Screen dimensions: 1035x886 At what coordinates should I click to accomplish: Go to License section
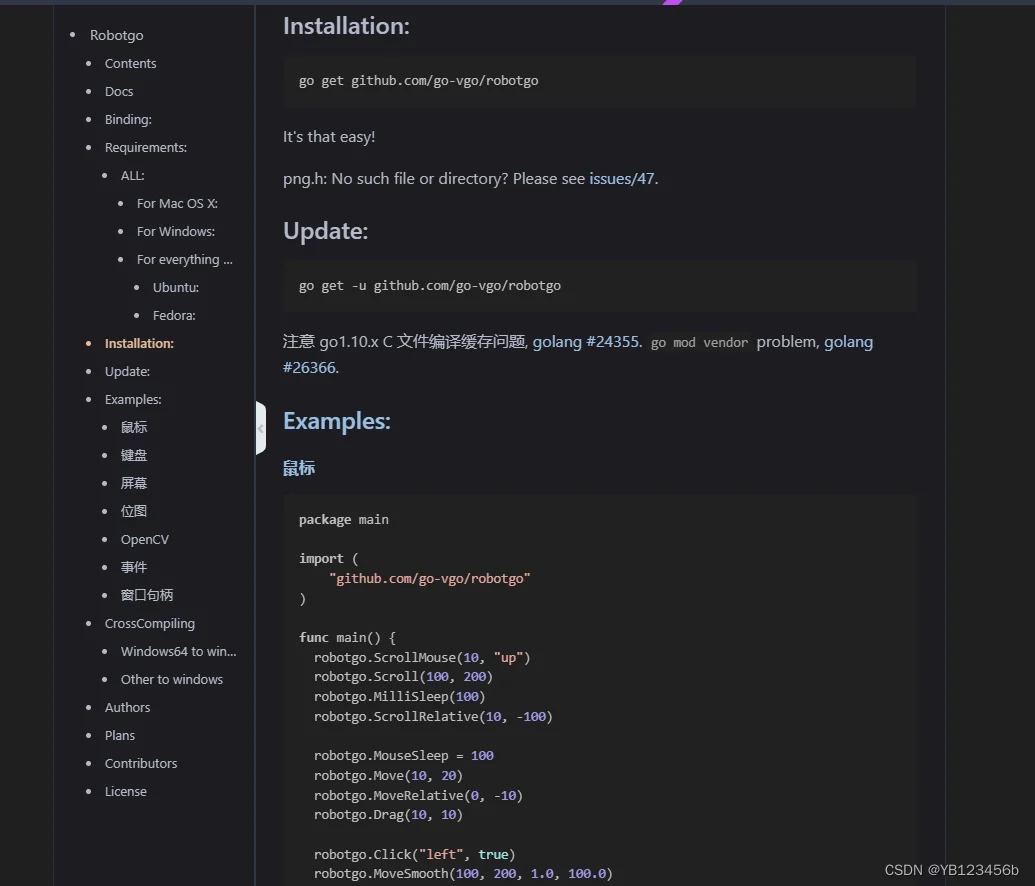125,792
